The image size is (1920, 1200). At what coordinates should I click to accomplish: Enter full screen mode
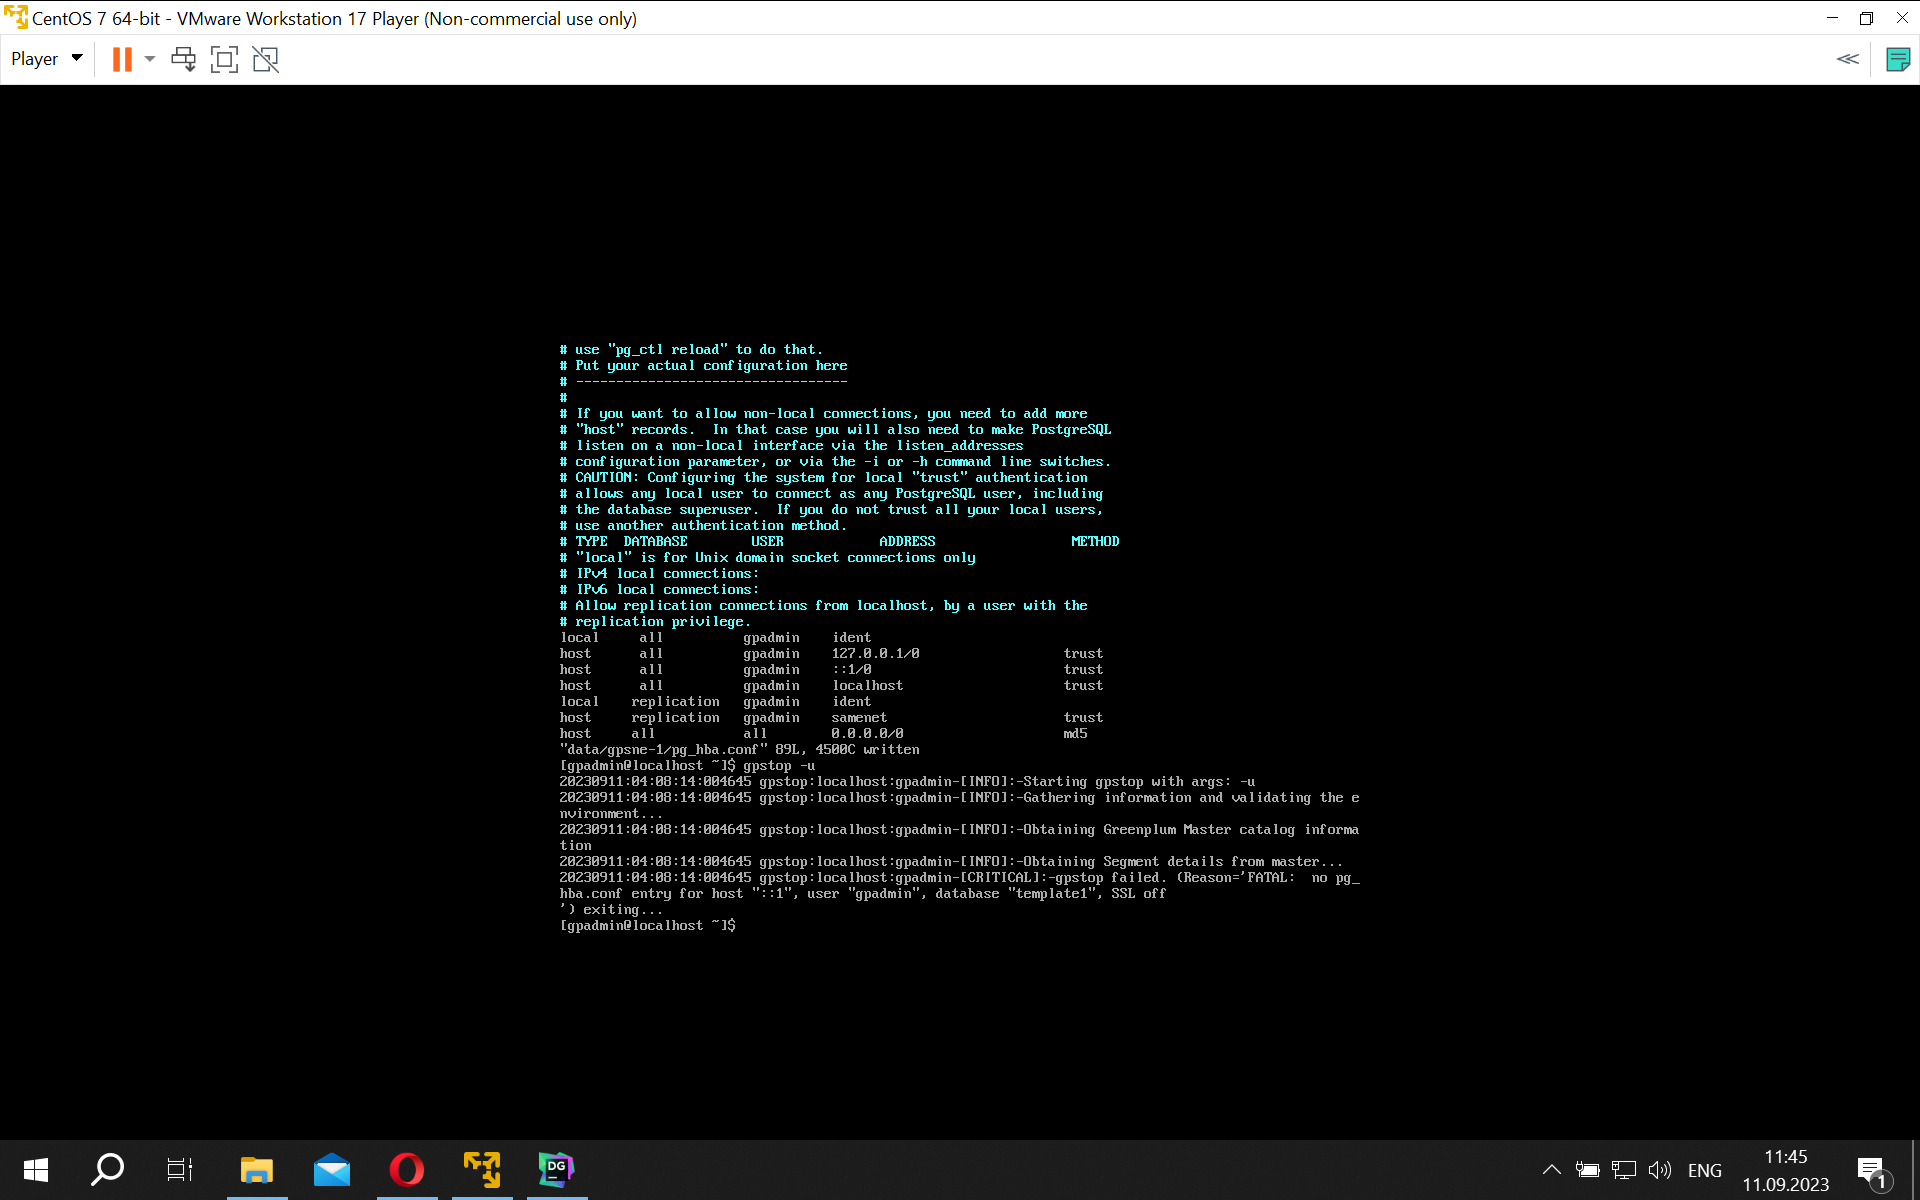coord(224,59)
